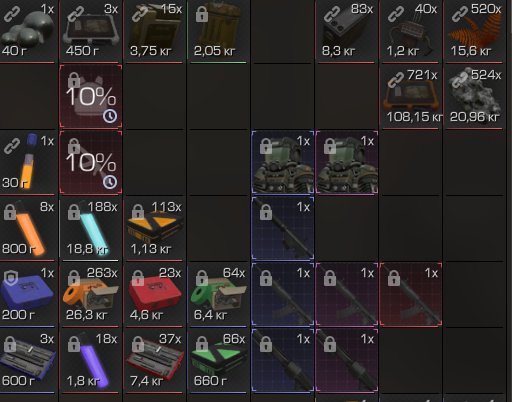
Task: Select the 721x orange container 108,15 кг
Action: pyautogui.click(x=411, y=97)
